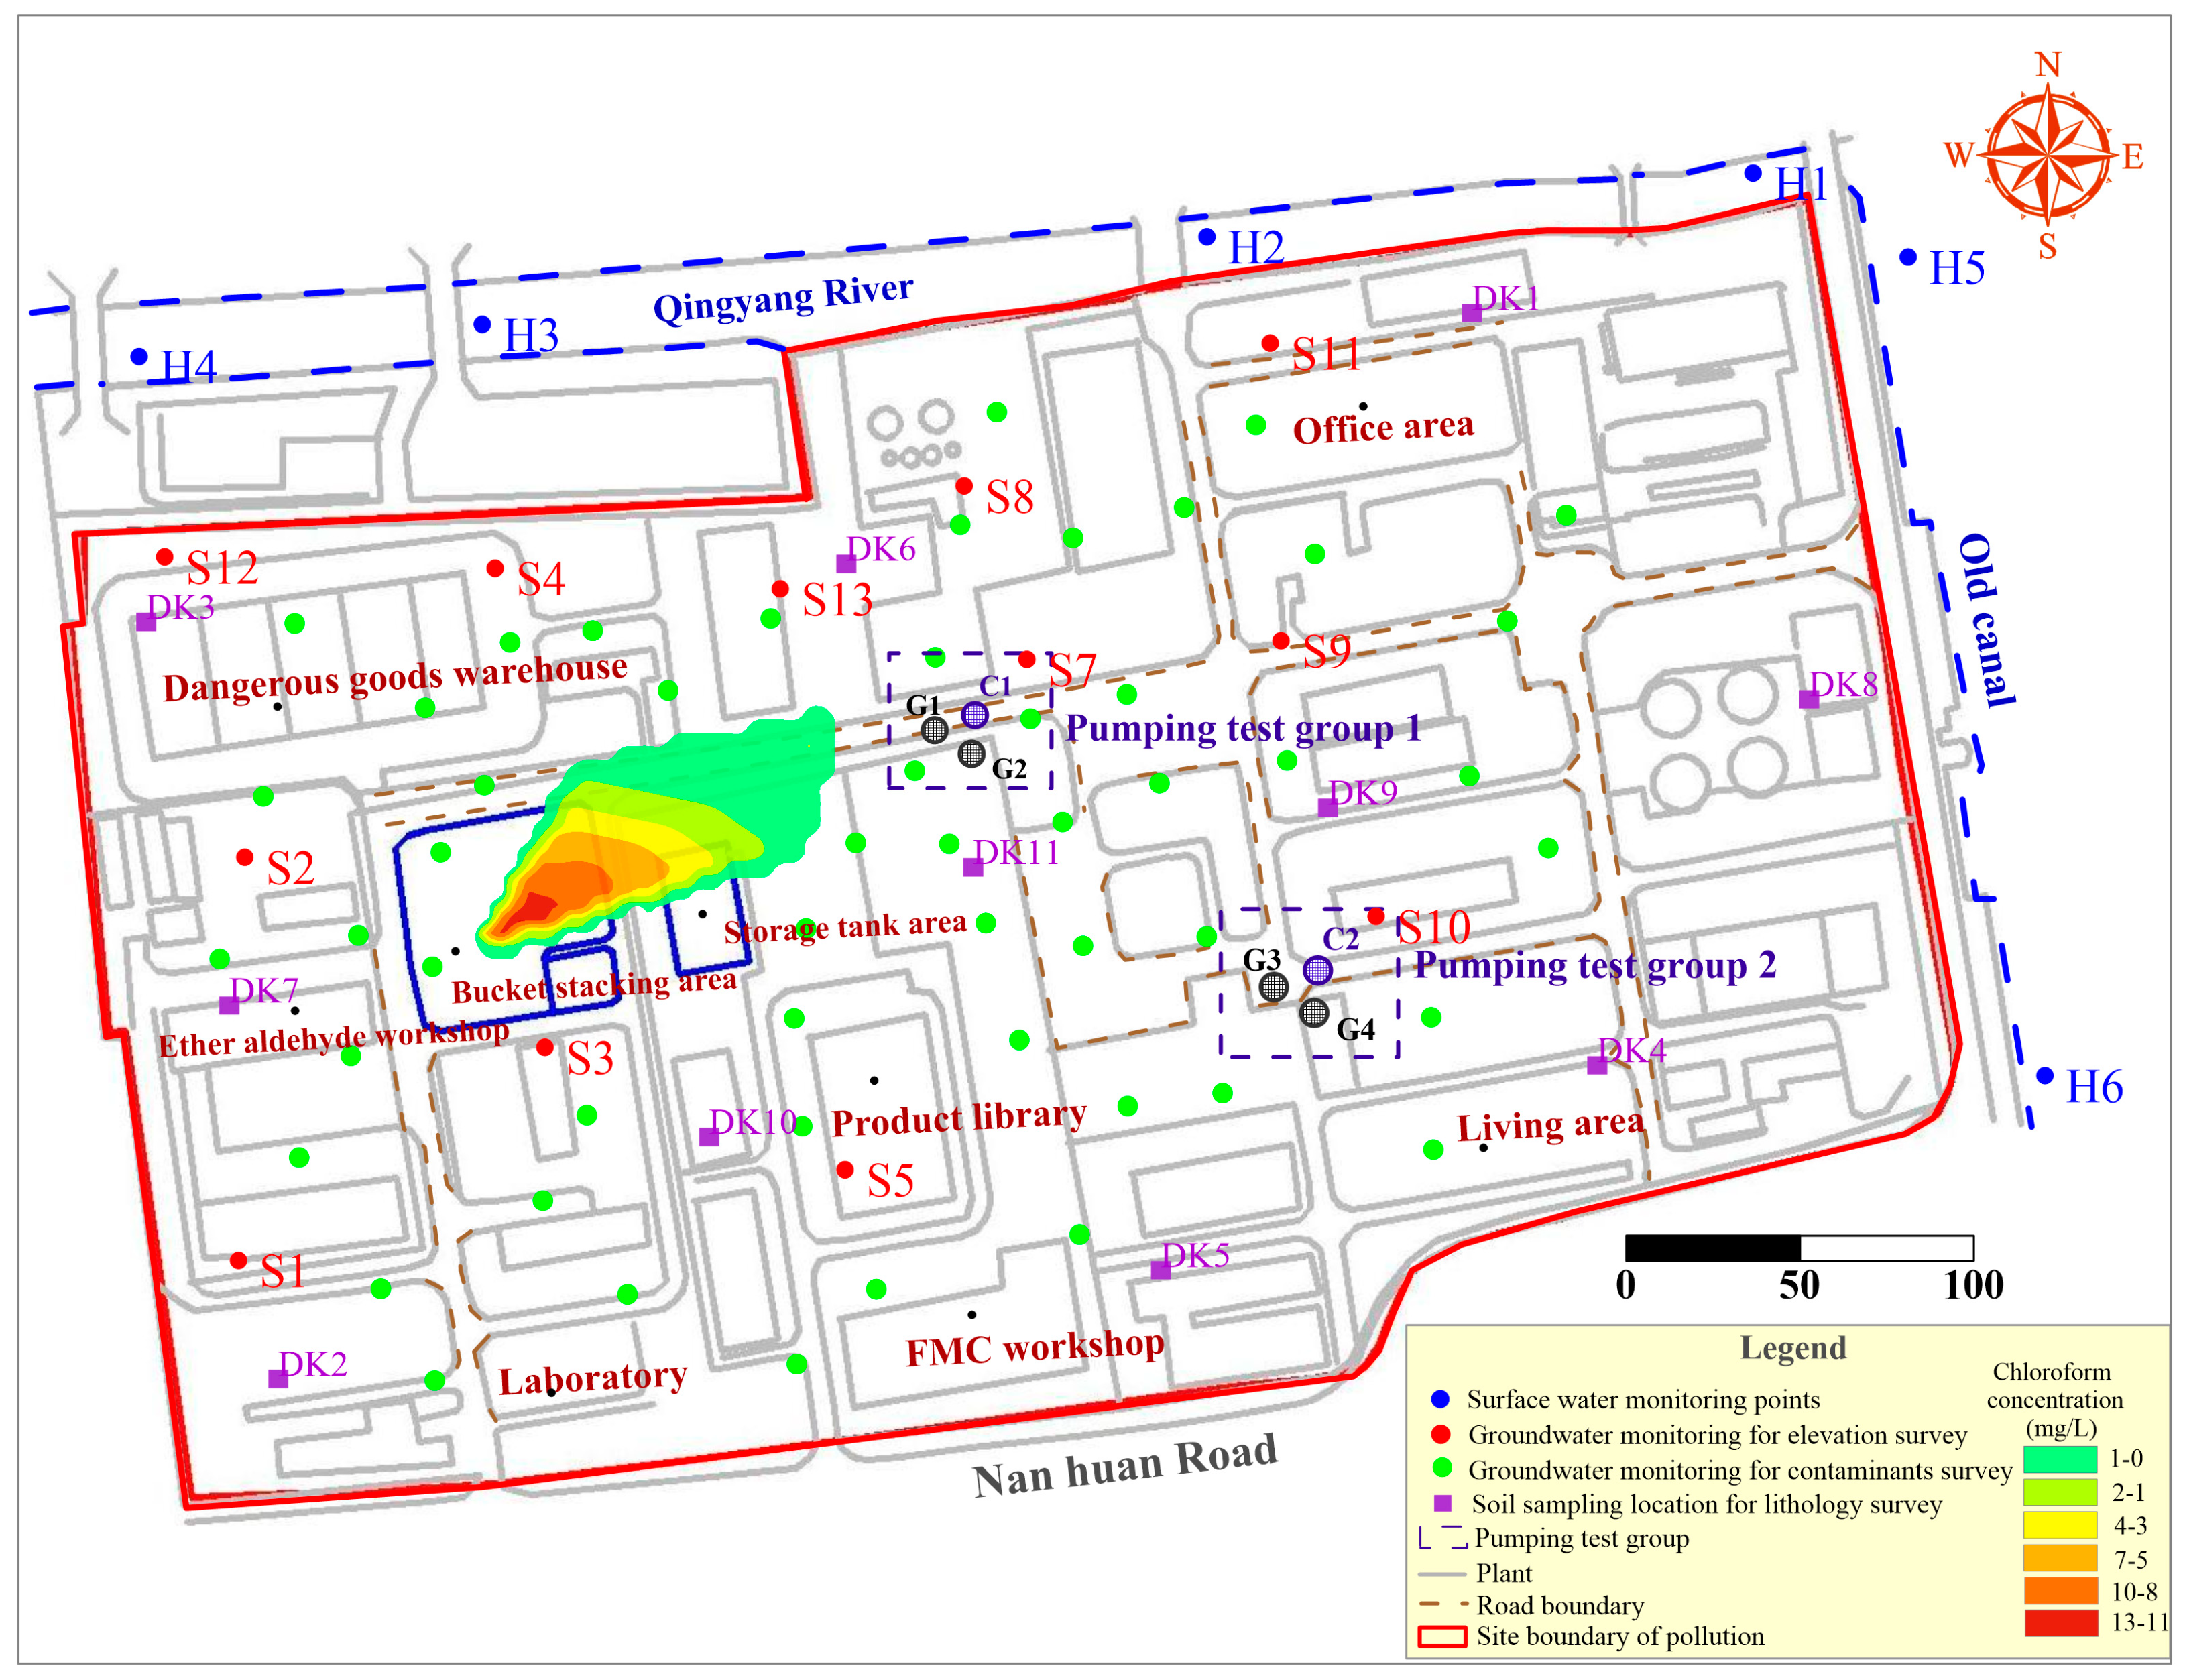The image size is (2185, 1680).
Task: Click the purple DK8 soil sampling square
Action: point(1809,700)
